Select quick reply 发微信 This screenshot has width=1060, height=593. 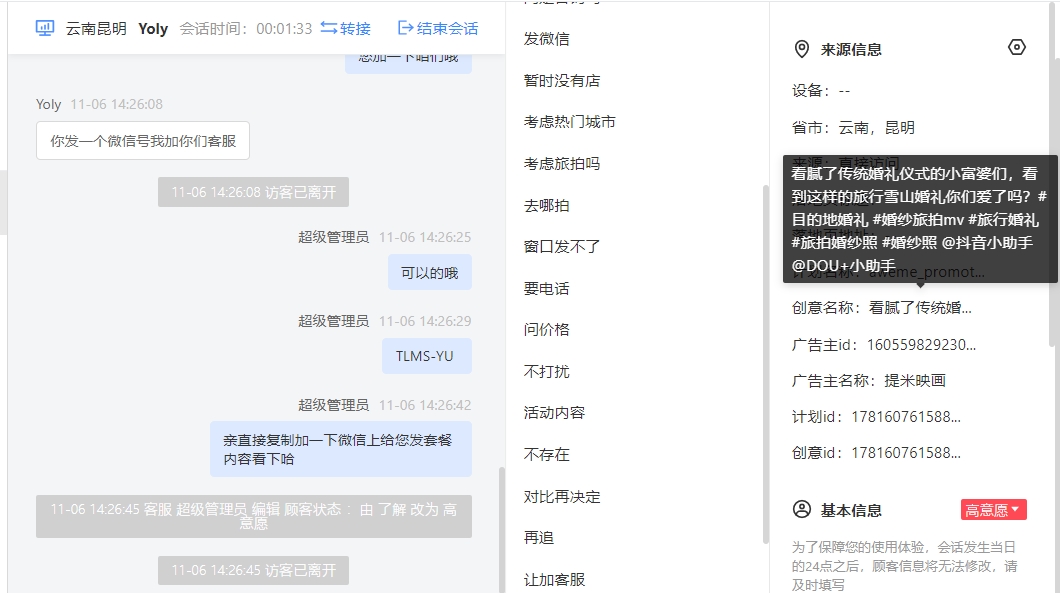pyautogui.click(x=546, y=39)
